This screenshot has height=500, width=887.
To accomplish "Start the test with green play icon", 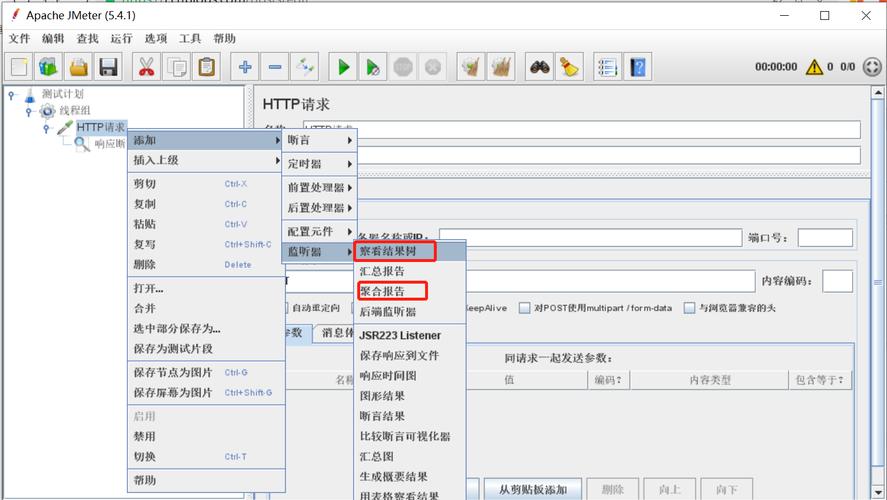I will [343, 67].
